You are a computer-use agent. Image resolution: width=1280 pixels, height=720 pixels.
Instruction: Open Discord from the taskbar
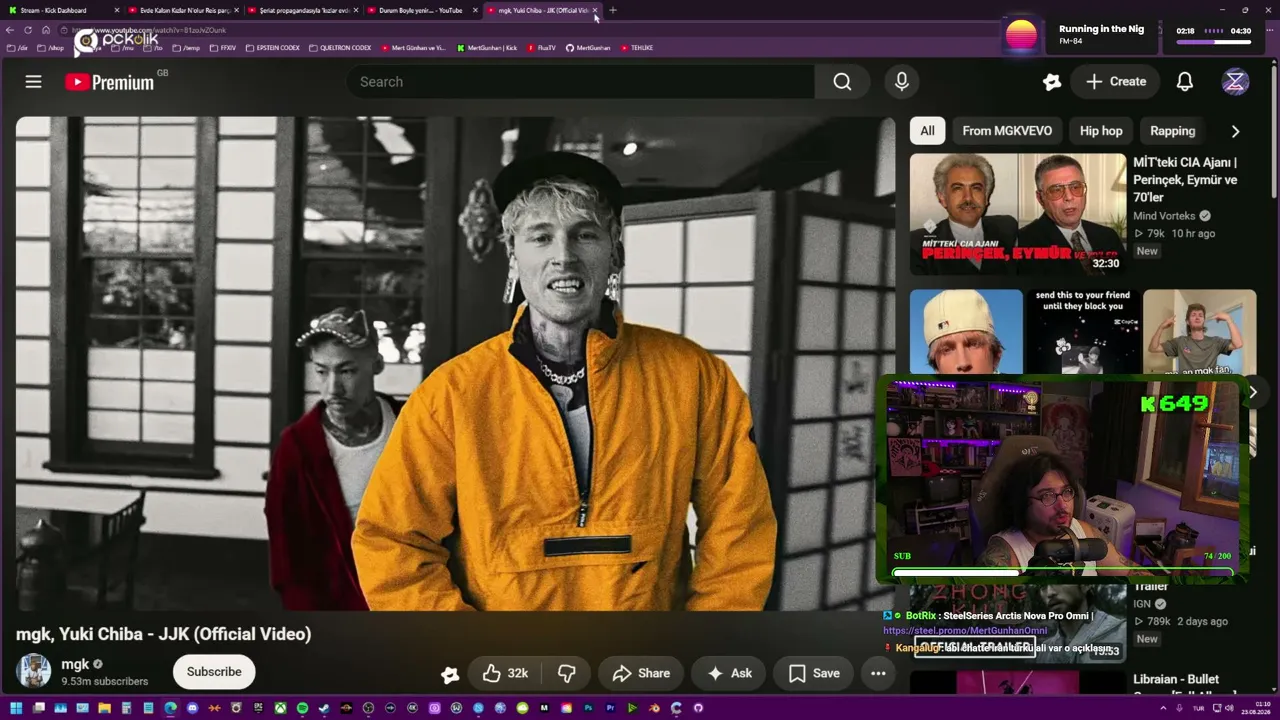(x=192, y=708)
